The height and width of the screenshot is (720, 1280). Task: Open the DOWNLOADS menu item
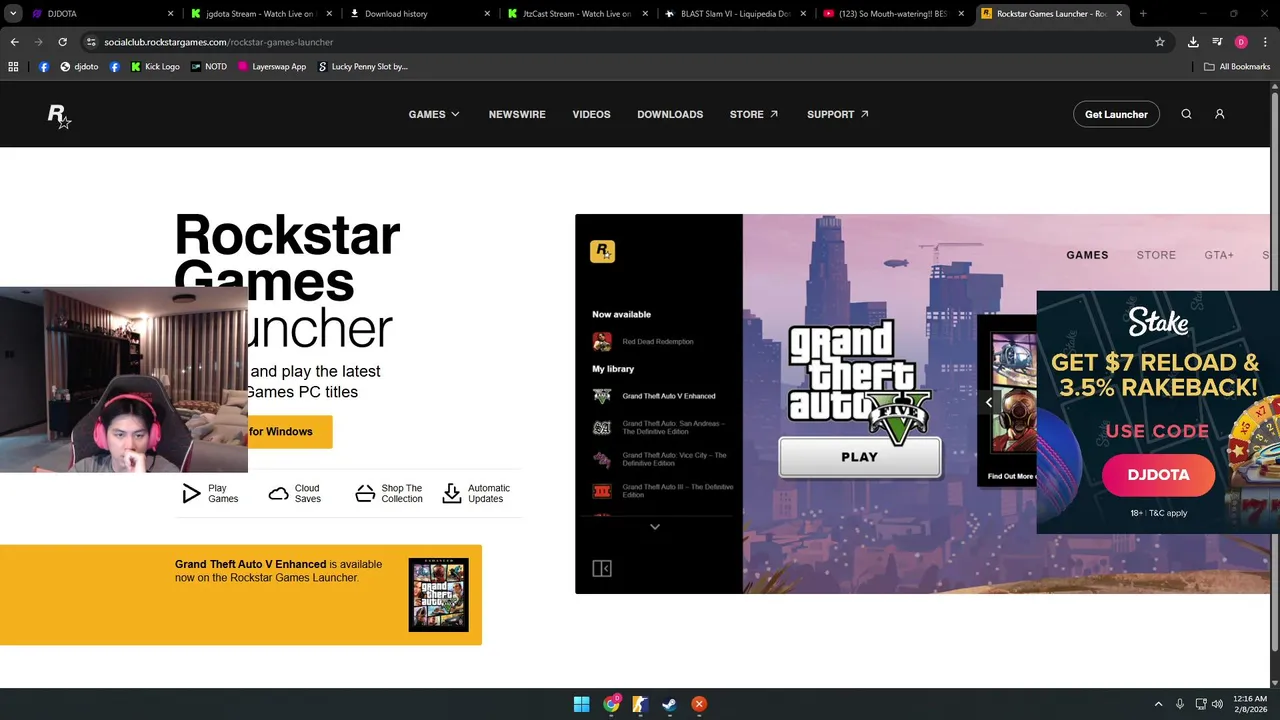(x=670, y=114)
